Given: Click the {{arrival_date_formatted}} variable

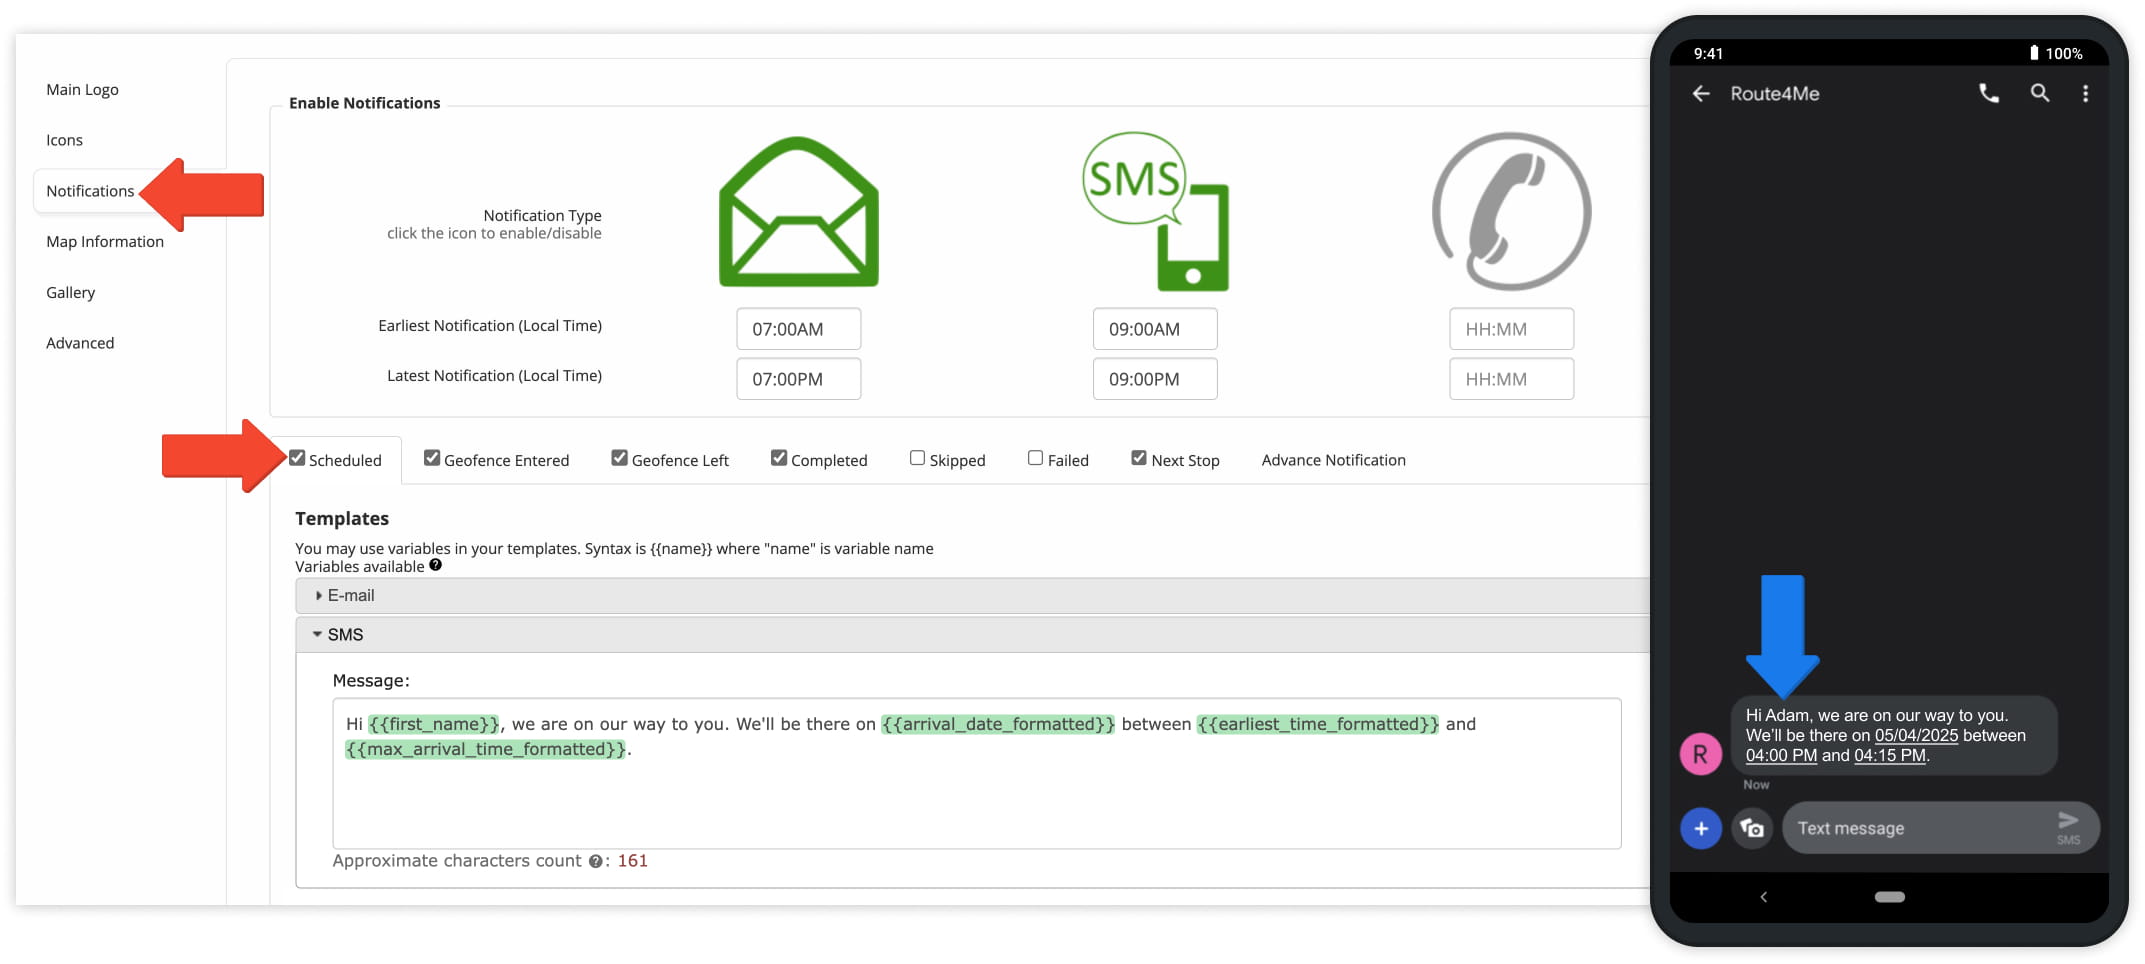Looking at the screenshot, I should click(997, 724).
